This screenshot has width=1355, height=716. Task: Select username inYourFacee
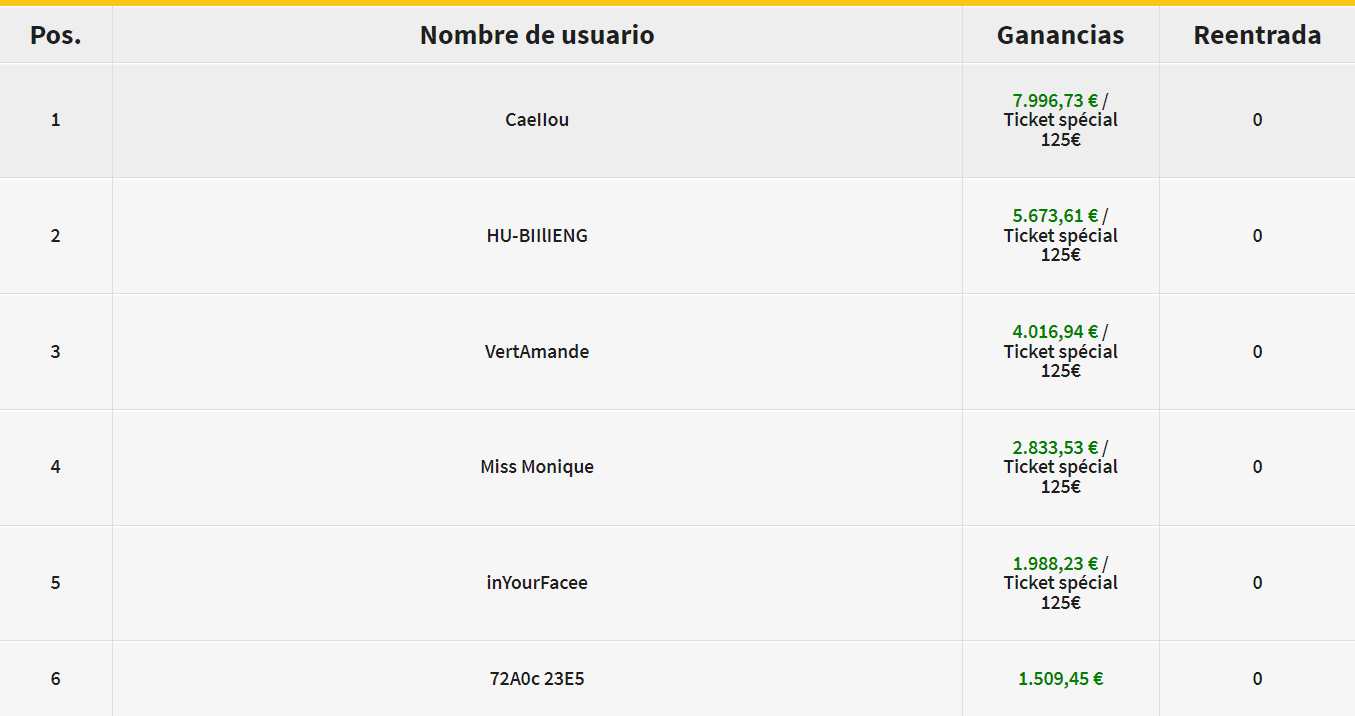[537, 583]
